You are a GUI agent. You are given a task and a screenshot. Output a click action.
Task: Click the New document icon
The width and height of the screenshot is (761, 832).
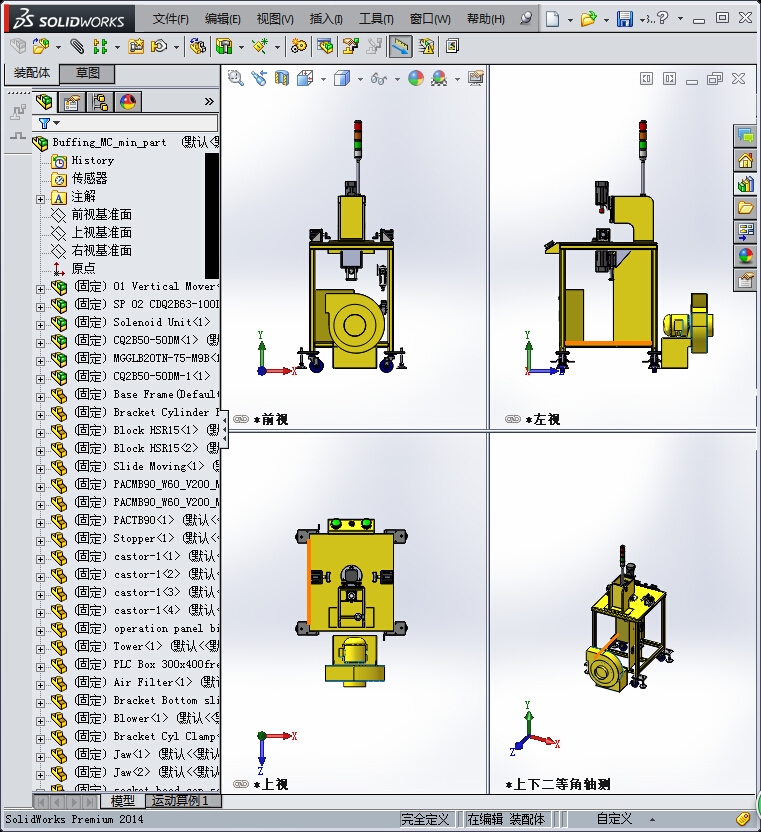click(552, 19)
